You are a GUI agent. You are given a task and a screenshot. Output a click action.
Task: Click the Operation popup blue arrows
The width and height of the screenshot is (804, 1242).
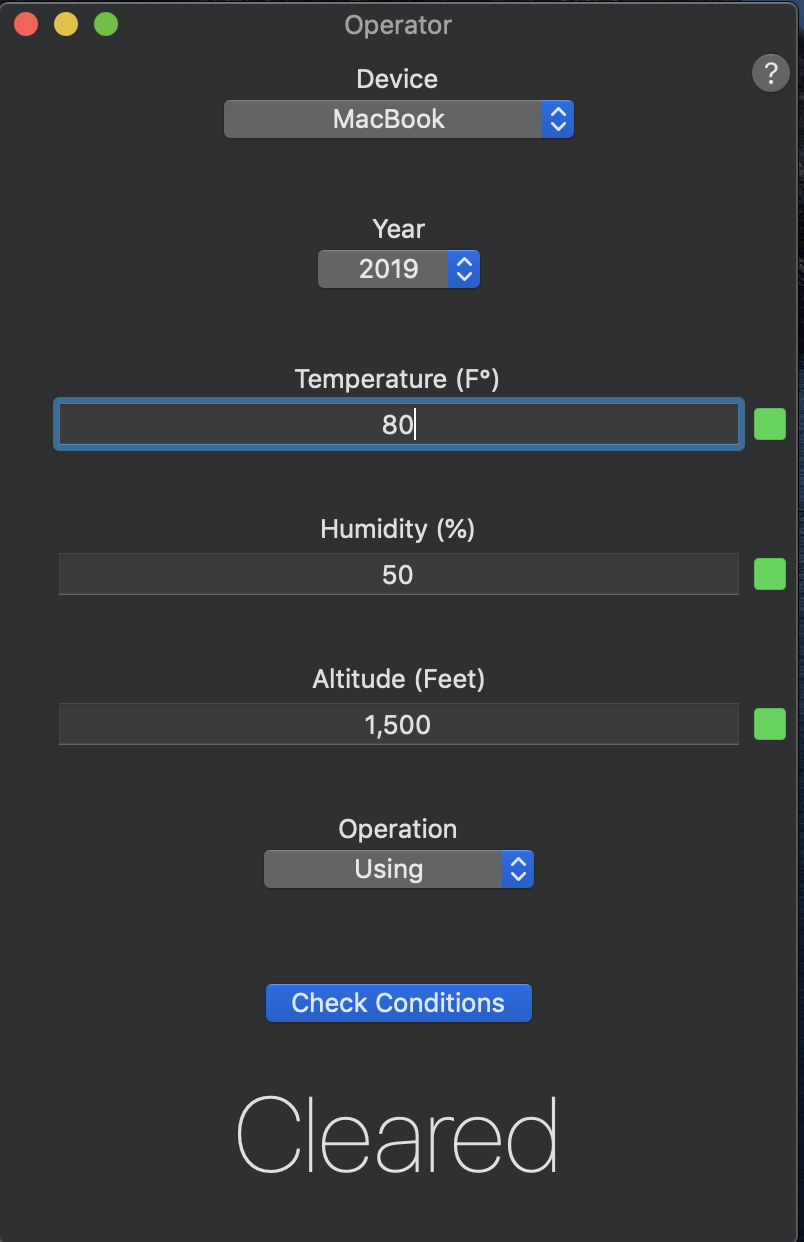(517, 869)
